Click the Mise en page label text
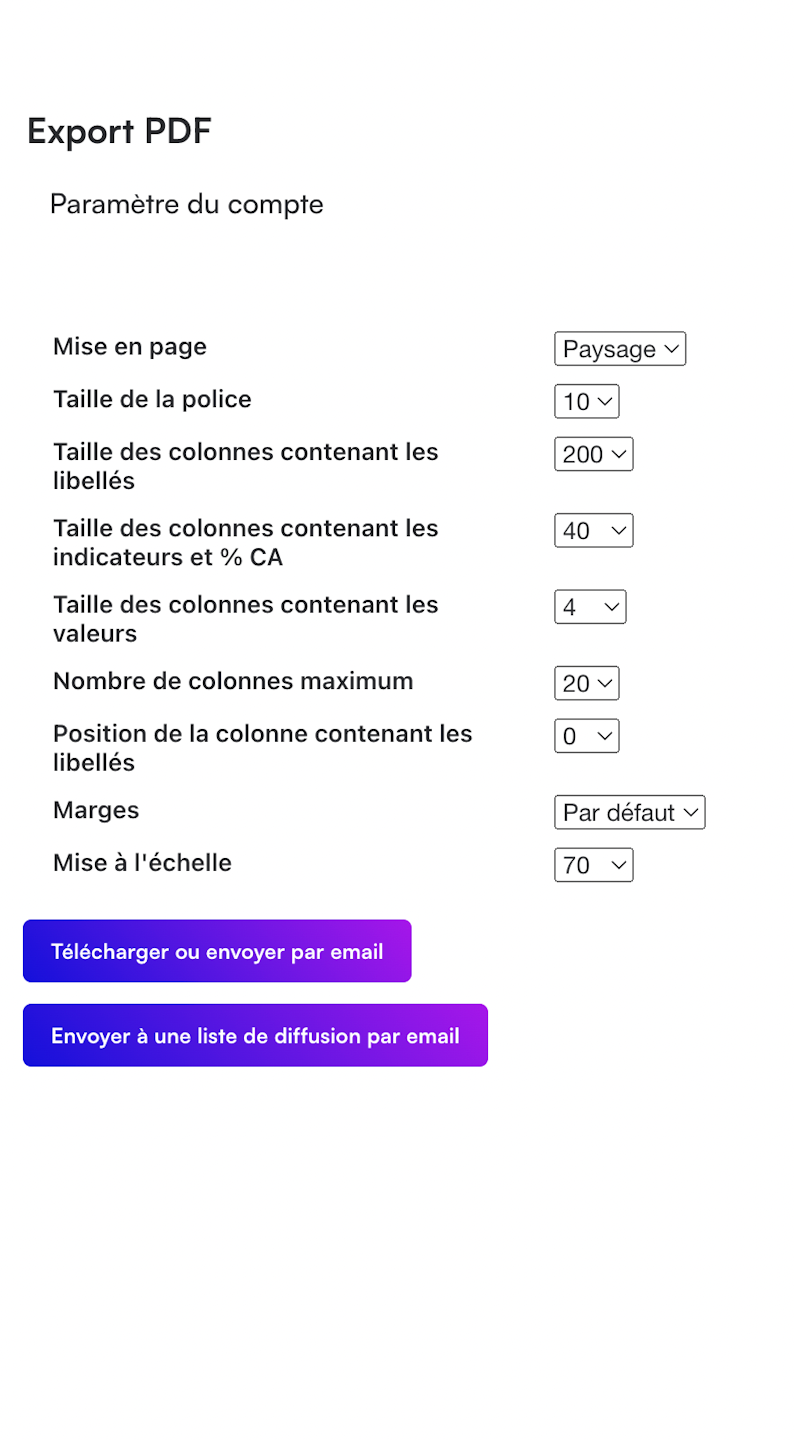794x1440 pixels. (130, 347)
